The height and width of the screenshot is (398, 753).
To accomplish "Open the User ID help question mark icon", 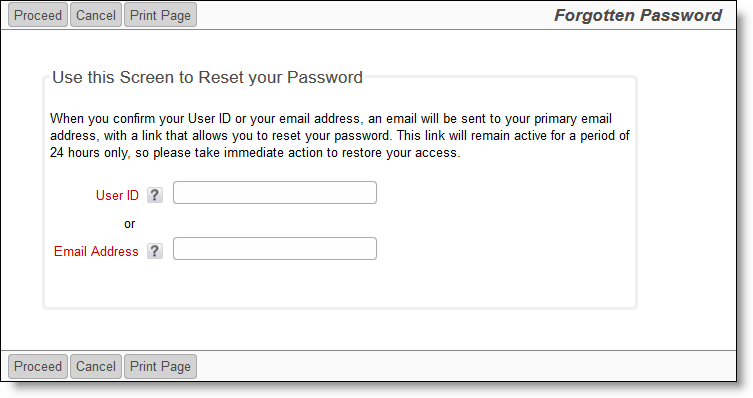I will (155, 195).
